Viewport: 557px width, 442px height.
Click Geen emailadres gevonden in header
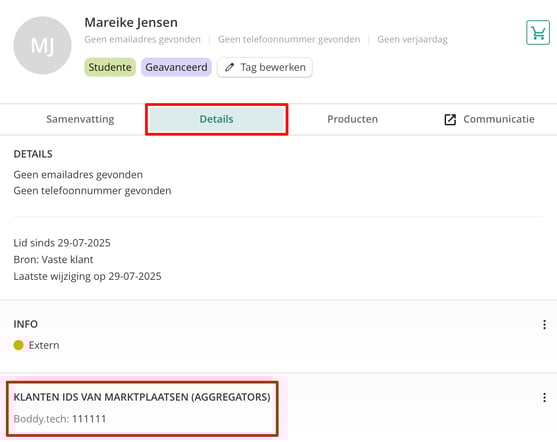coord(142,39)
